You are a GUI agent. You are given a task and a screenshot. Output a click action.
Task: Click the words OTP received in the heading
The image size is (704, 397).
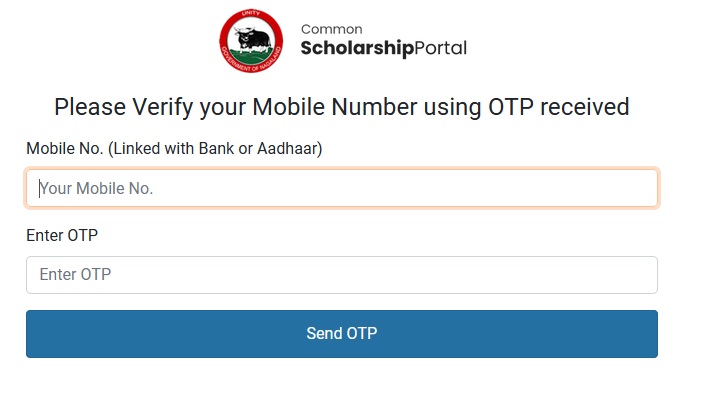[559, 107]
